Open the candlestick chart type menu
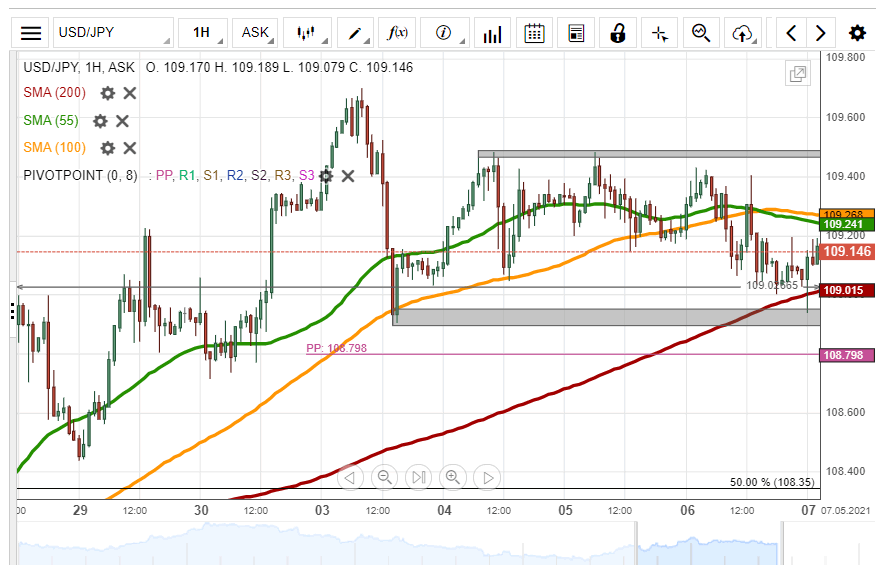Image resolution: width=882 pixels, height=568 pixels. (307, 33)
